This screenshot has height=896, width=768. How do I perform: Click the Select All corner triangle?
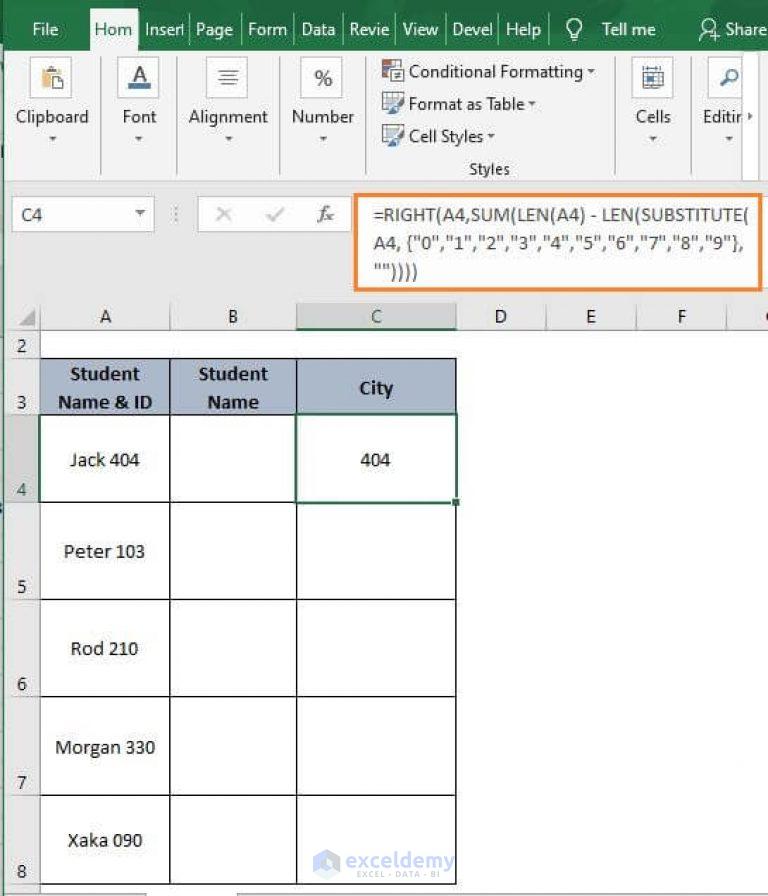[27, 317]
